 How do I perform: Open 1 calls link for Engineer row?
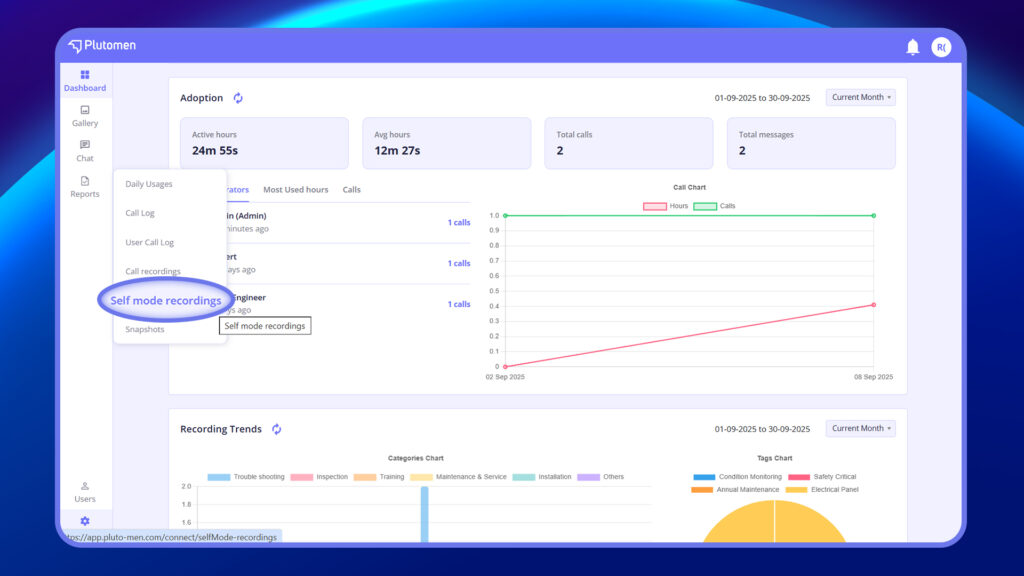tap(458, 304)
